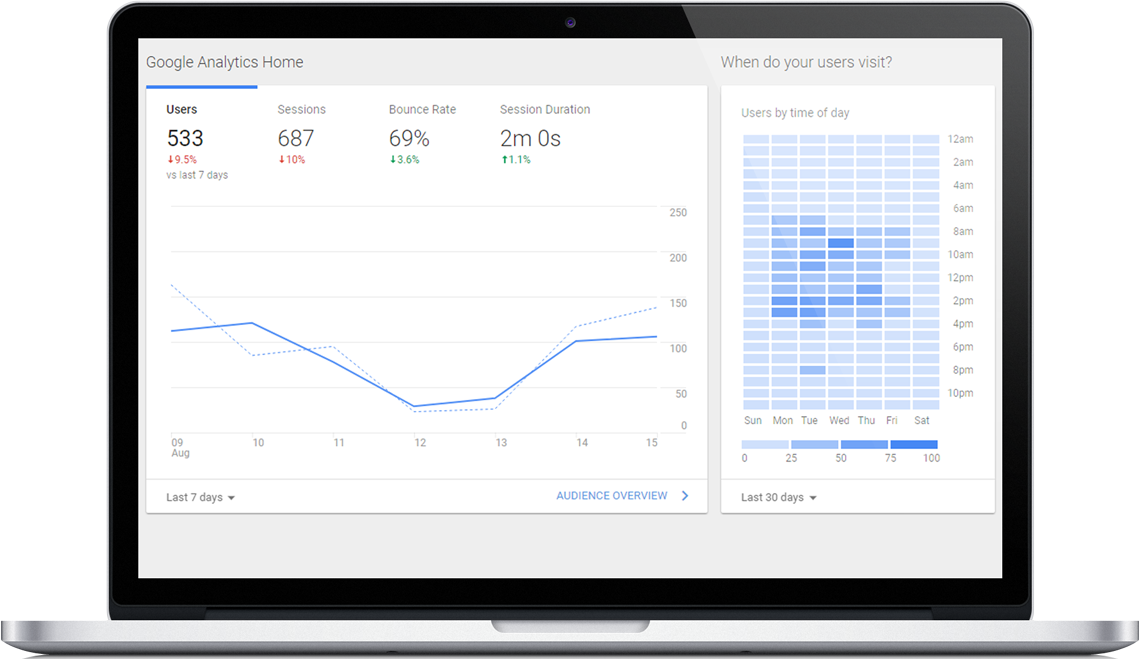
Task: Click the 'vs last 7 days' comparison label
Action: 197,175
